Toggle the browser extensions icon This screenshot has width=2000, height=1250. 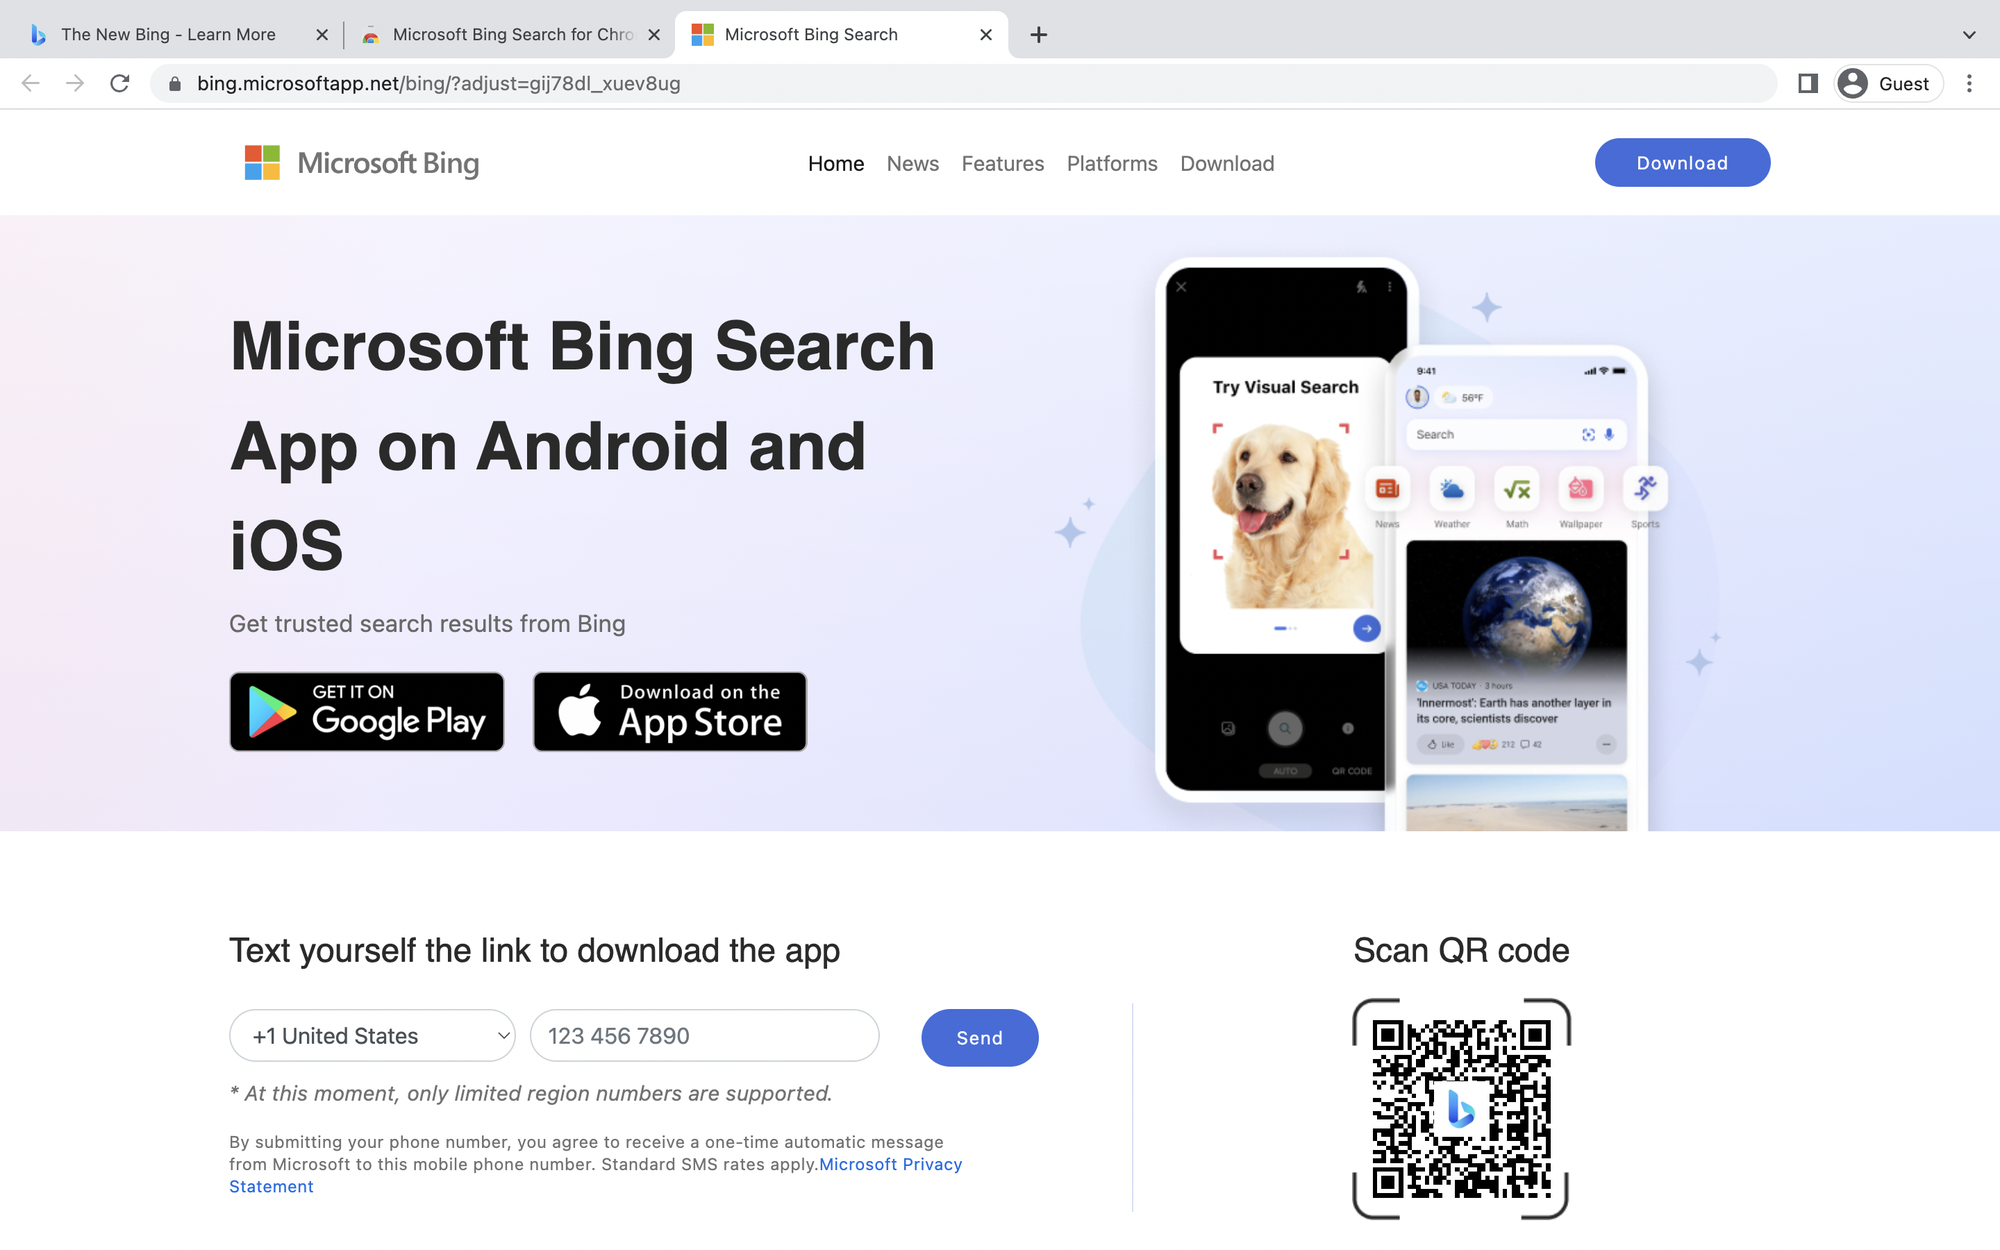click(1807, 82)
